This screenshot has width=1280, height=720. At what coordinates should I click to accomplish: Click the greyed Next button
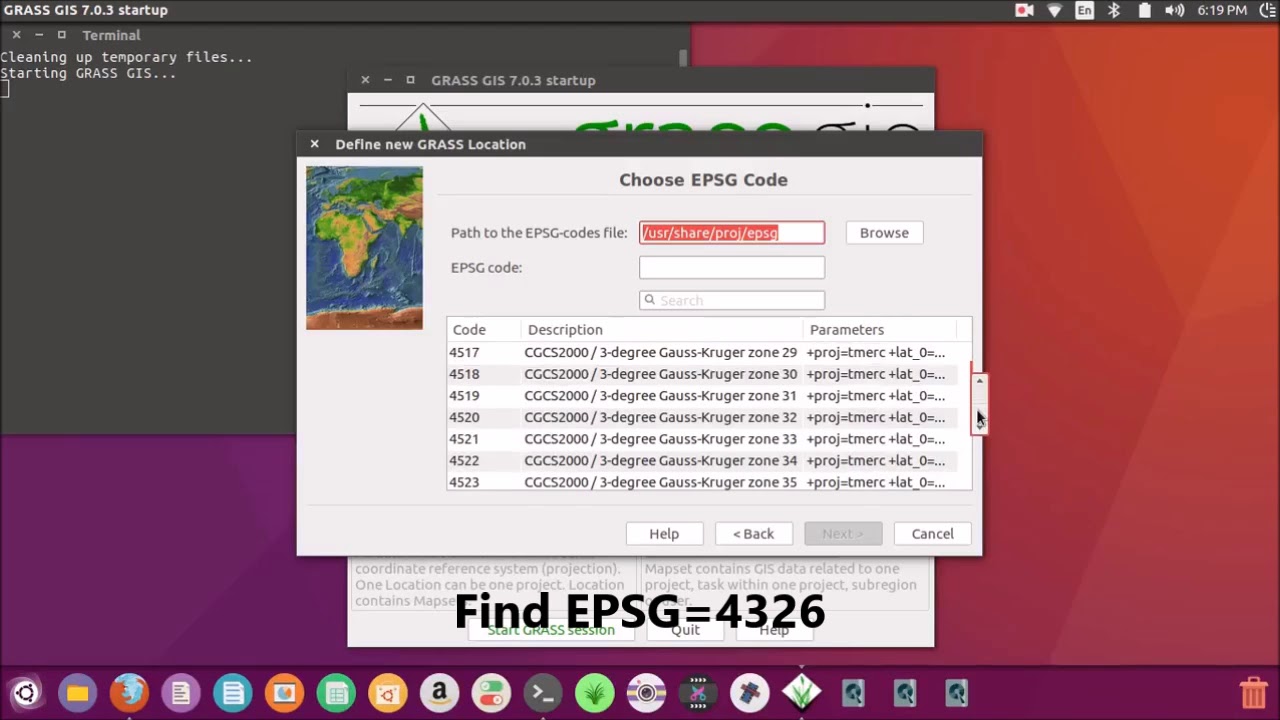pyautogui.click(x=843, y=534)
